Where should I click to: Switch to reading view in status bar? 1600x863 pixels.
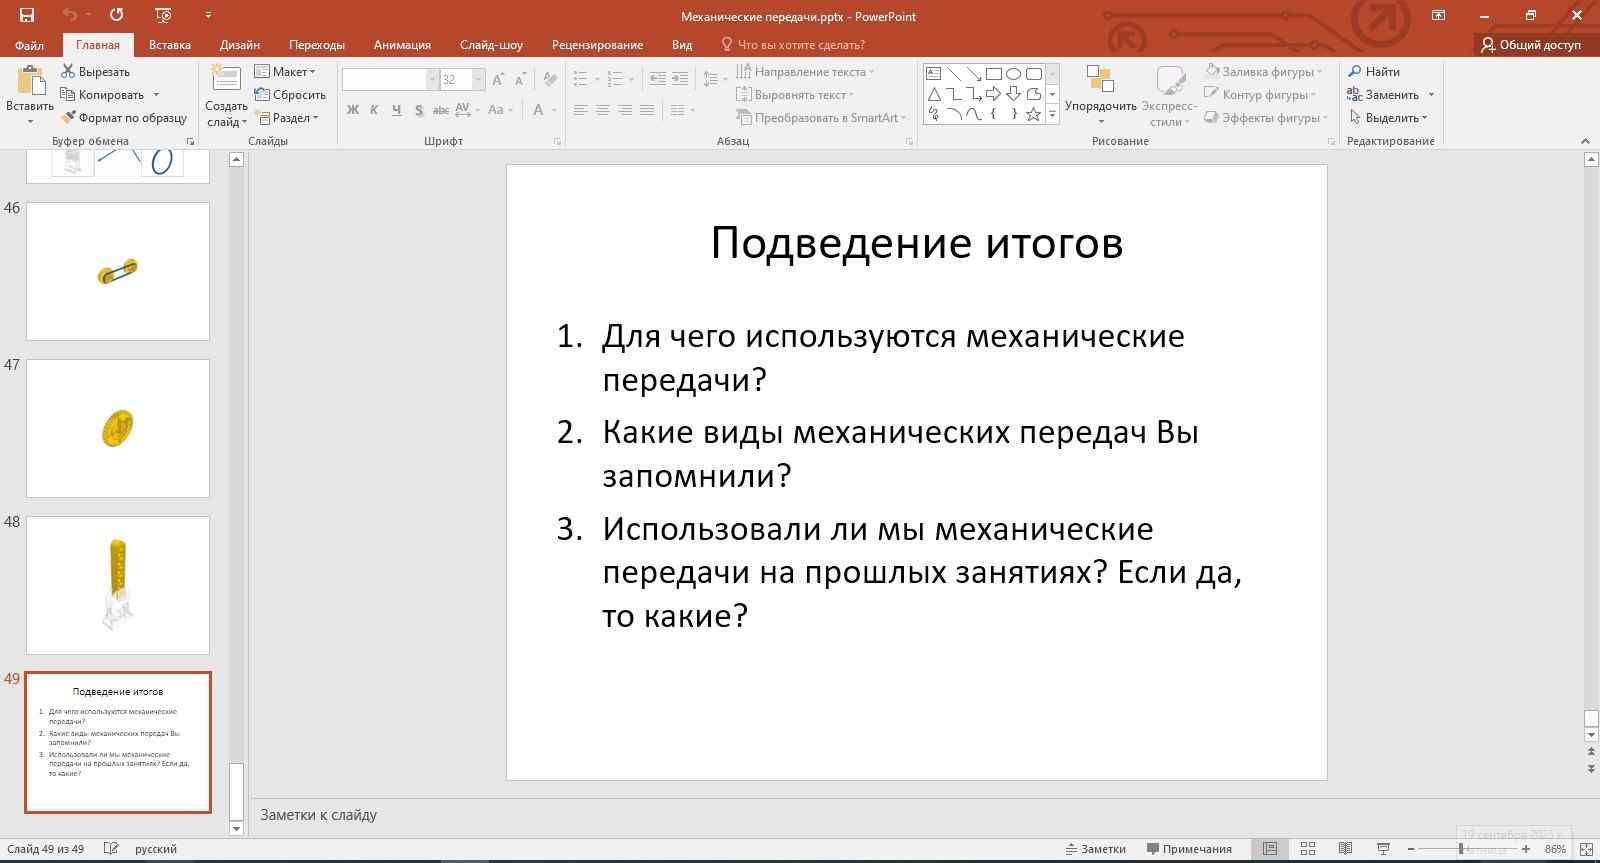click(1345, 849)
